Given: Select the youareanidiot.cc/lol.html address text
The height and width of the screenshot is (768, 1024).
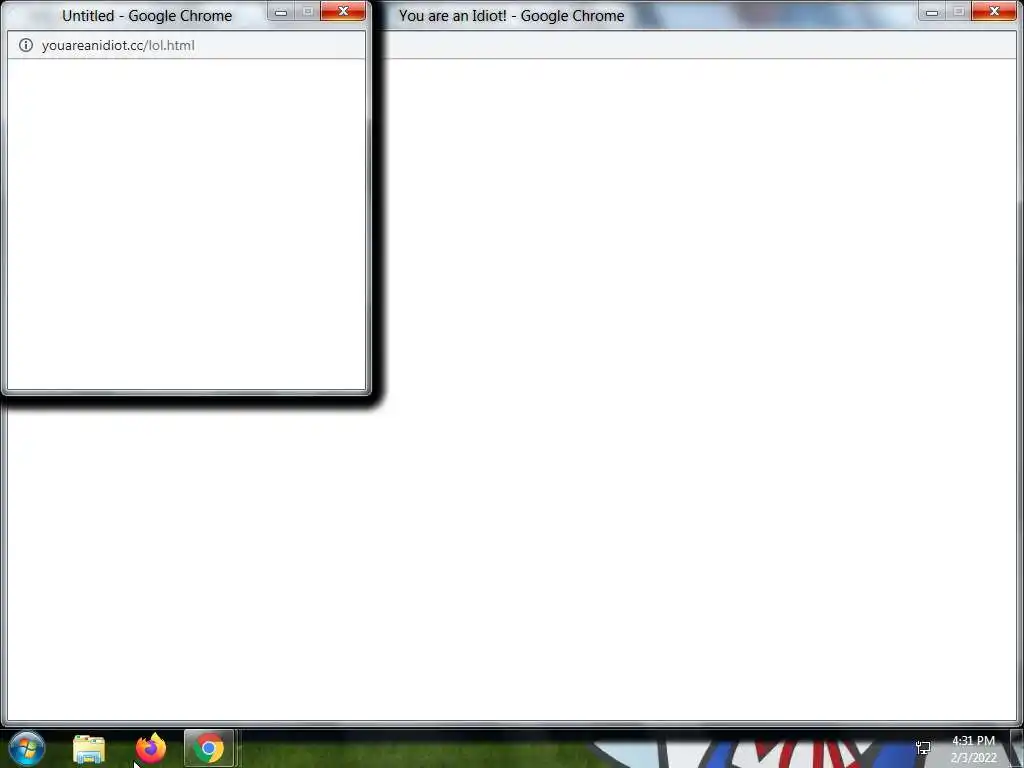Looking at the screenshot, I should click(118, 45).
